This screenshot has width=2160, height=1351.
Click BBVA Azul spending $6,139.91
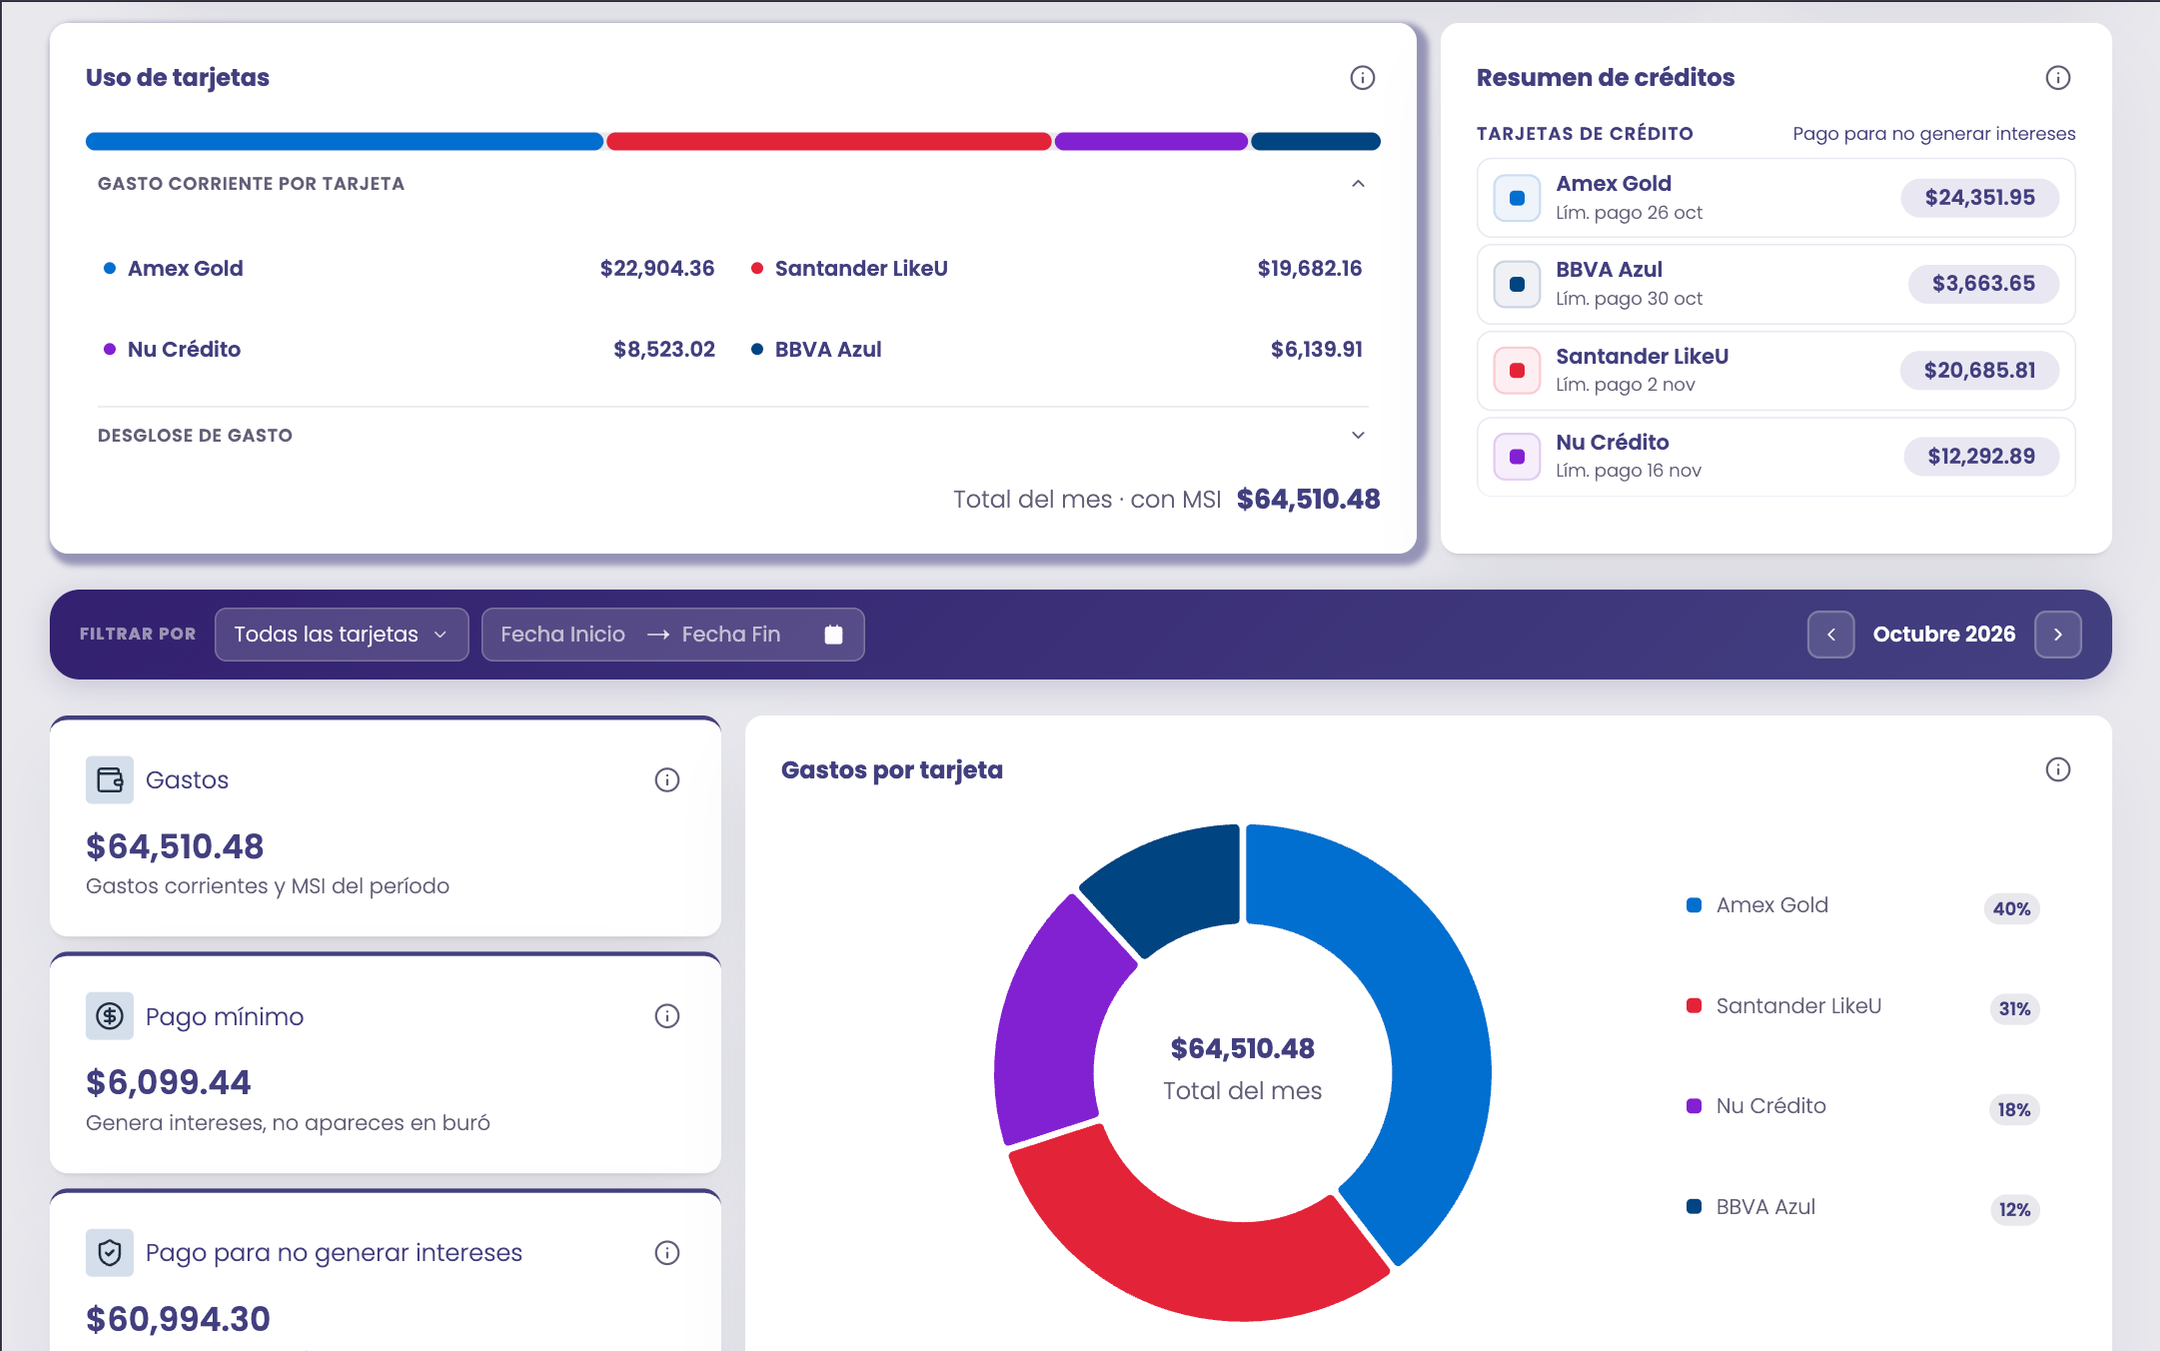[1316, 350]
